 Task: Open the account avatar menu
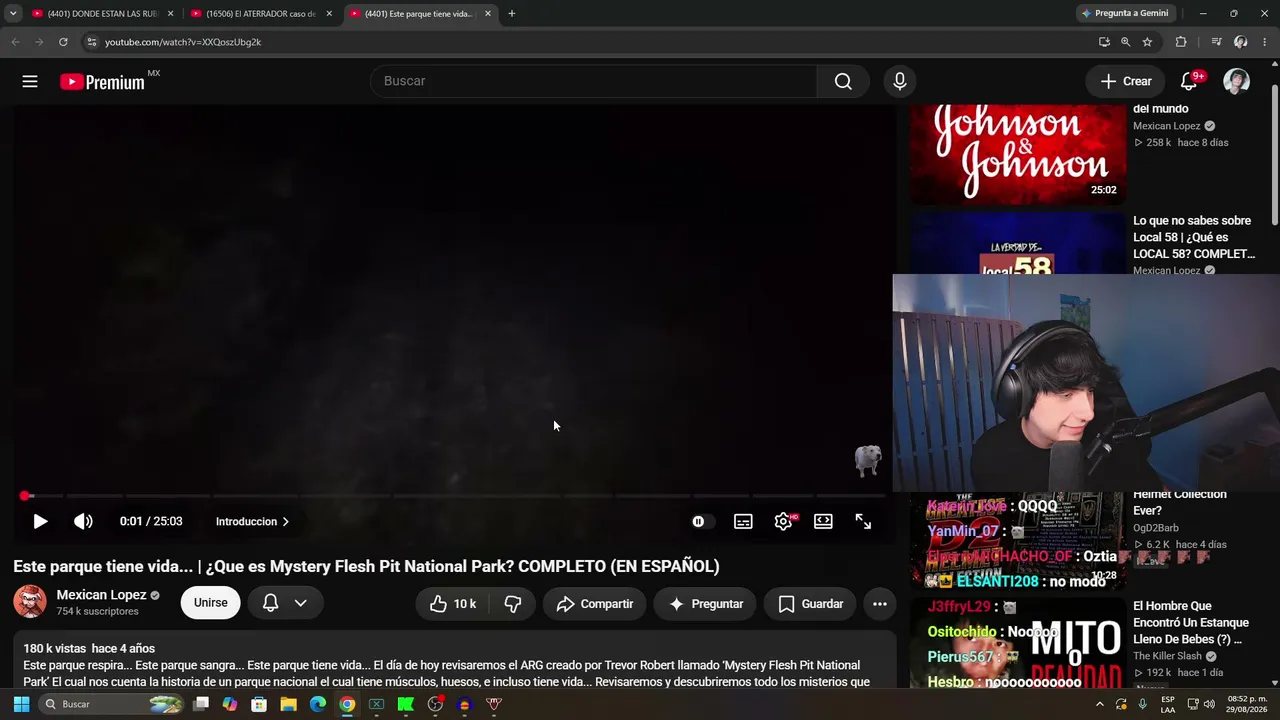point(1237,81)
